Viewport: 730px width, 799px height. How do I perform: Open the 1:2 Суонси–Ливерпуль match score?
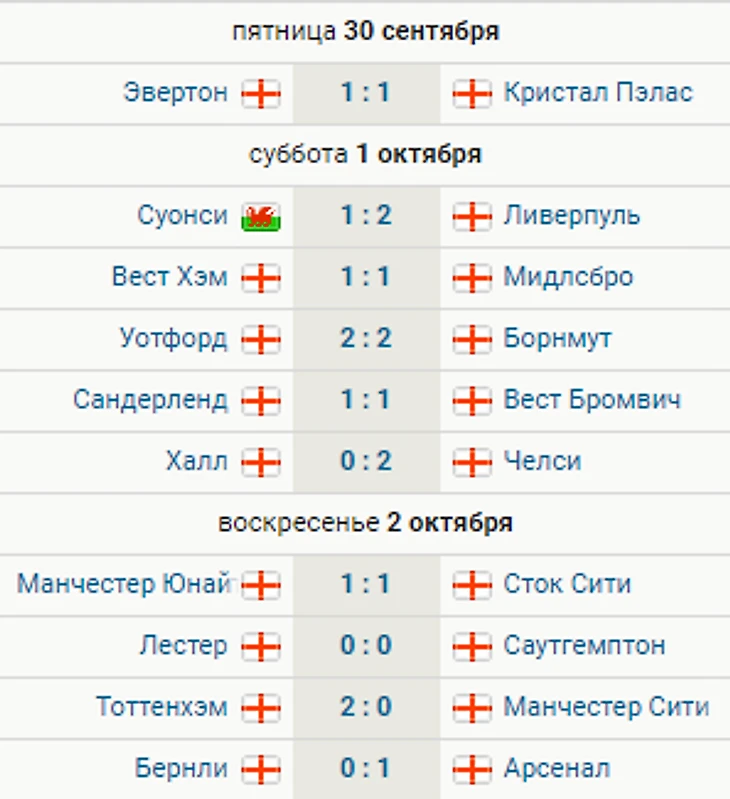tap(366, 216)
